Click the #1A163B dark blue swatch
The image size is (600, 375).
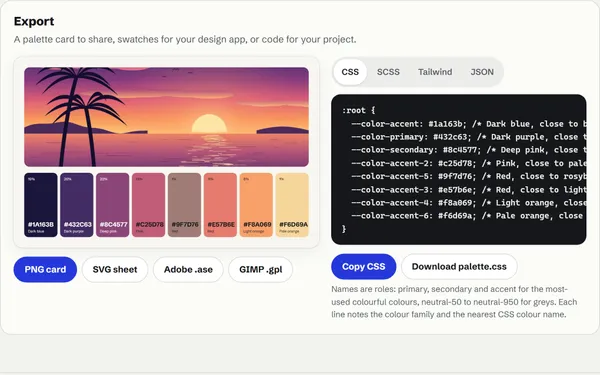pos(41,205)
